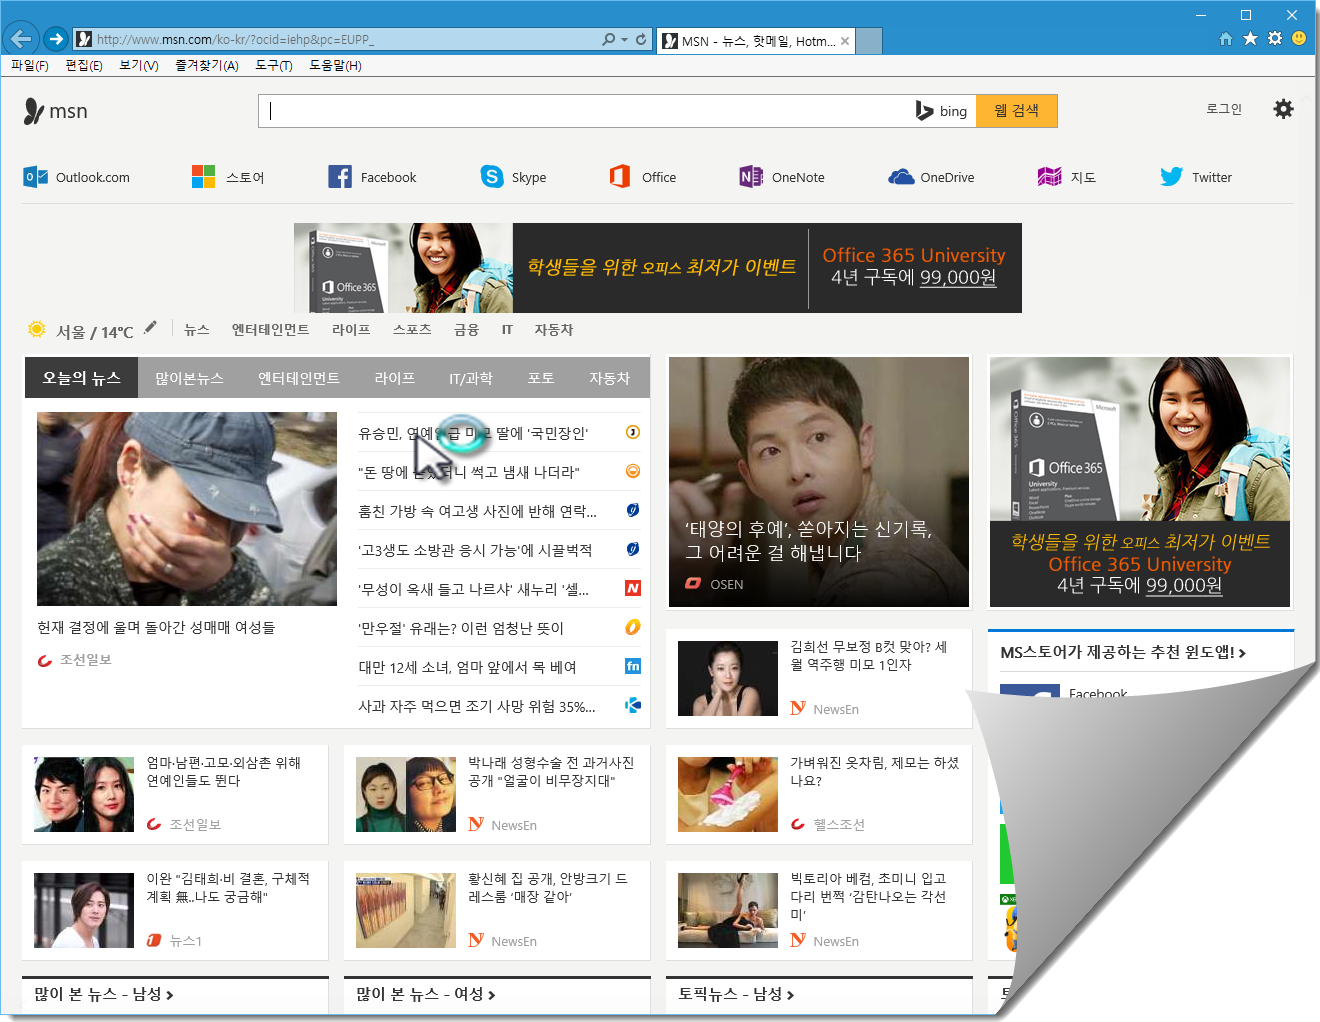Click the msn logo

(x=56, y=111)
